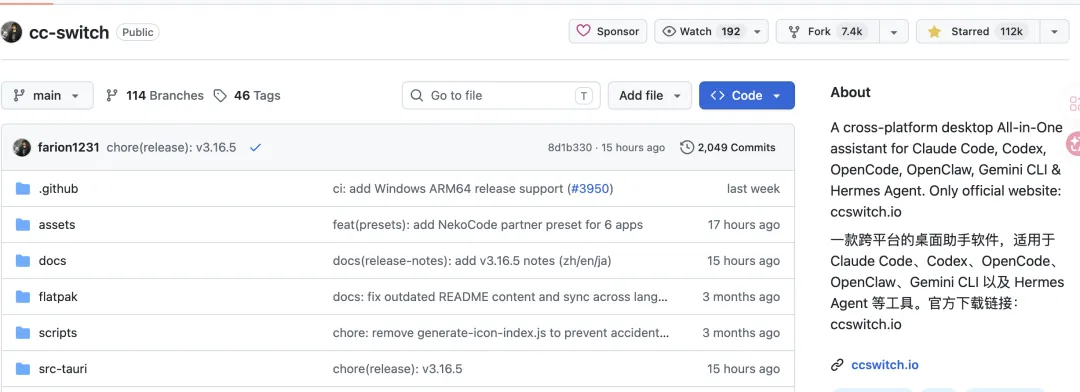Viewport: 1080px width, 392px height.
Task: Click the commit status checkmark icon
Action: click(x=256, y=147)
